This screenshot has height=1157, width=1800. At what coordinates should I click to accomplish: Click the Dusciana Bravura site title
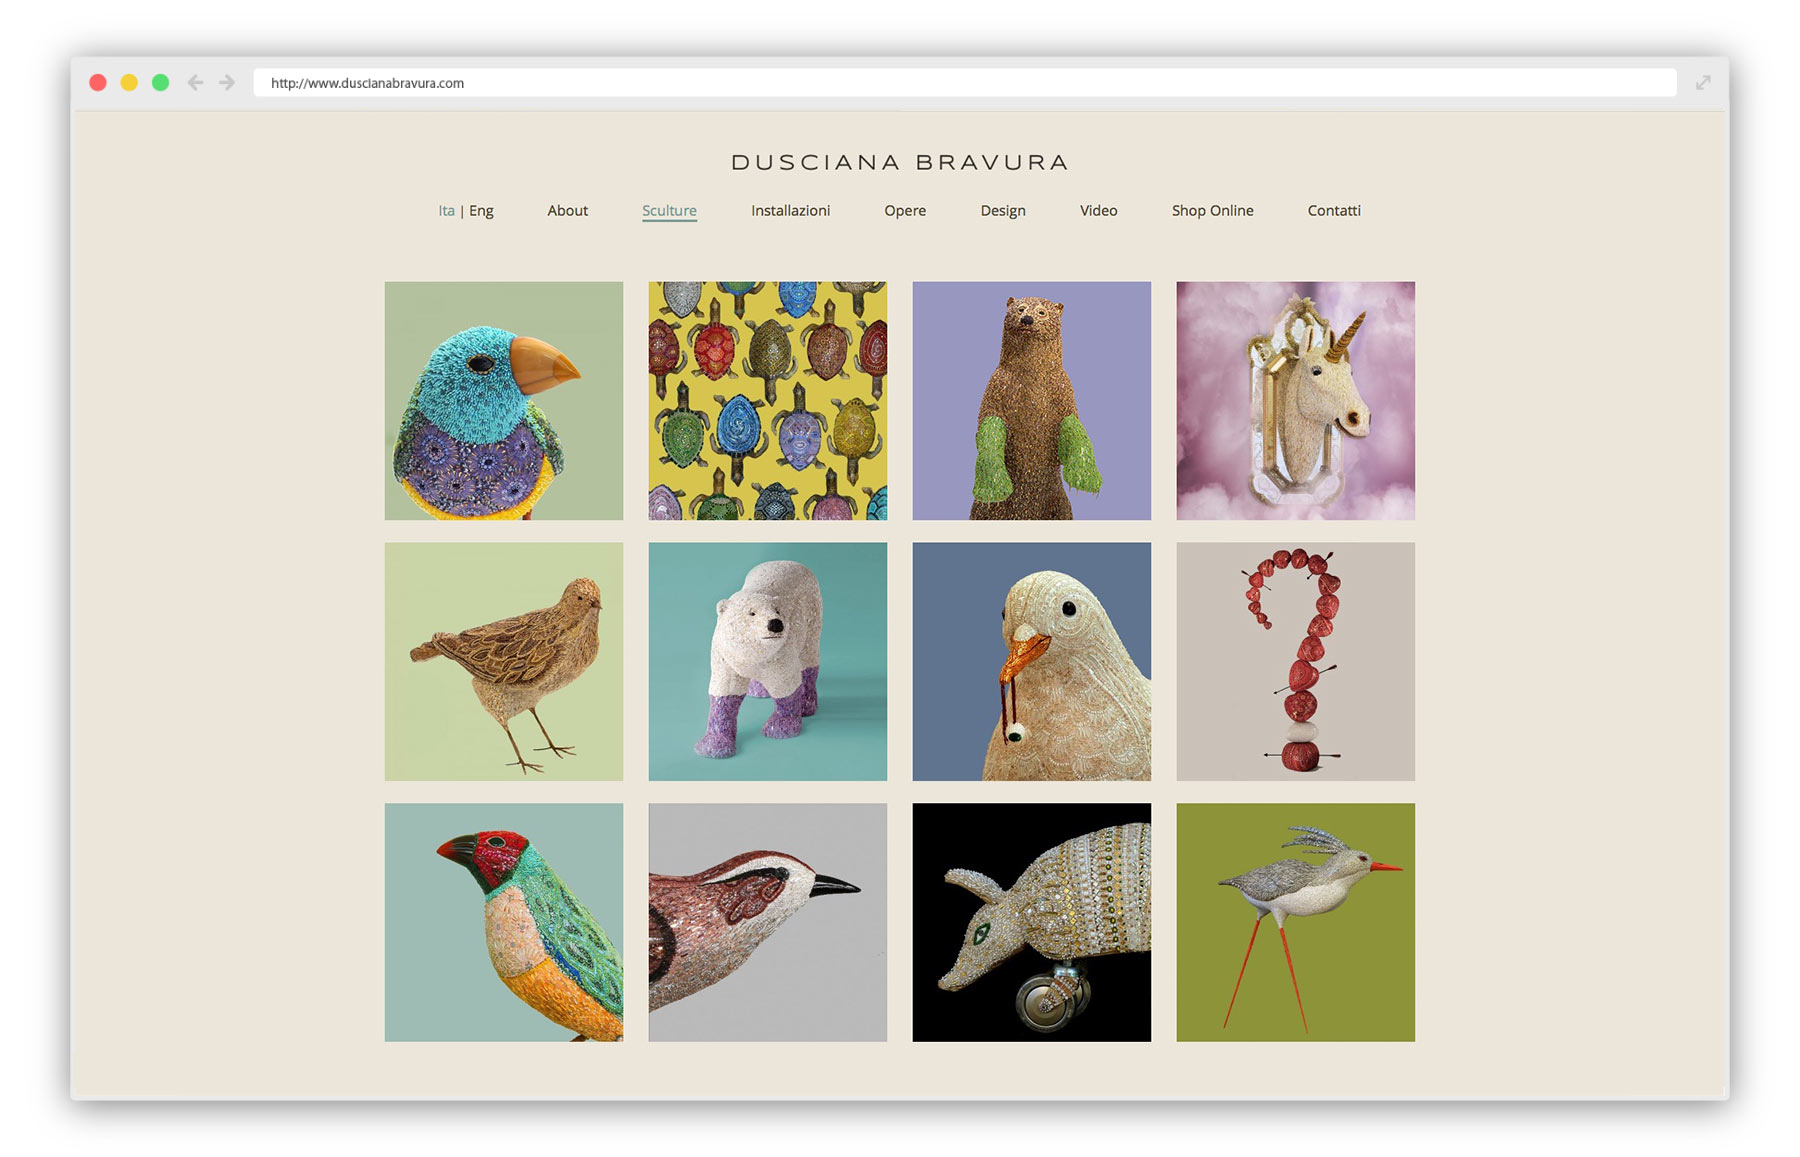(x=900, y=162)
